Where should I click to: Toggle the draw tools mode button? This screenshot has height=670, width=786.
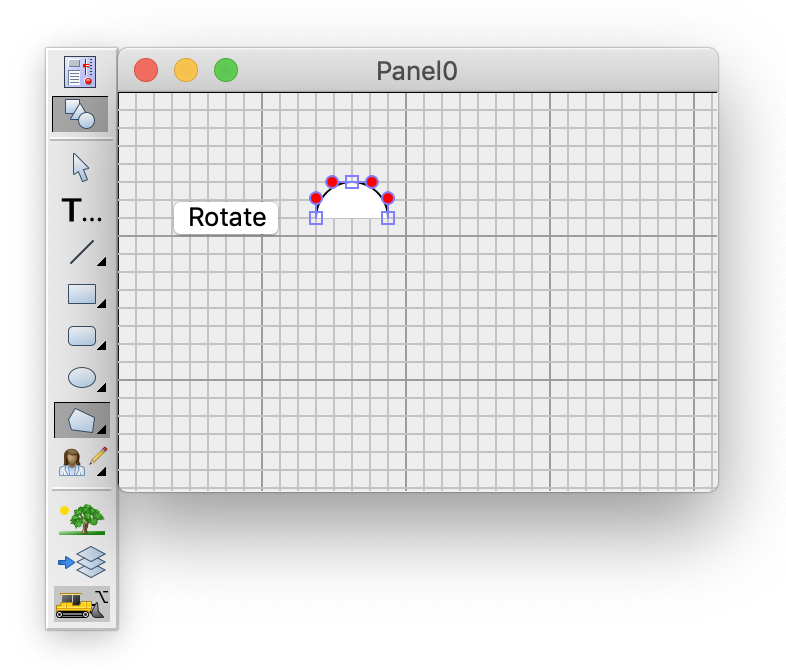pyautogui.click(x=80, y=115)
